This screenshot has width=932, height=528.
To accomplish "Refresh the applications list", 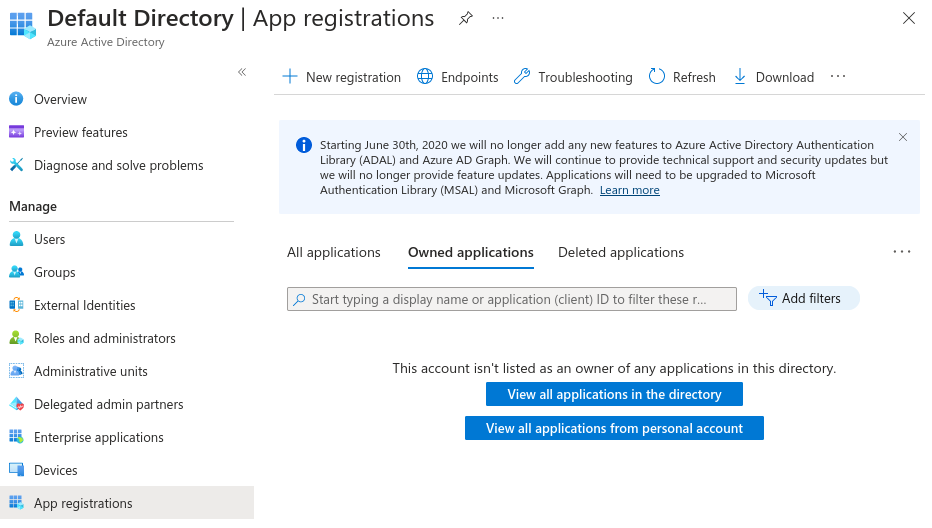I will point(682,77).
